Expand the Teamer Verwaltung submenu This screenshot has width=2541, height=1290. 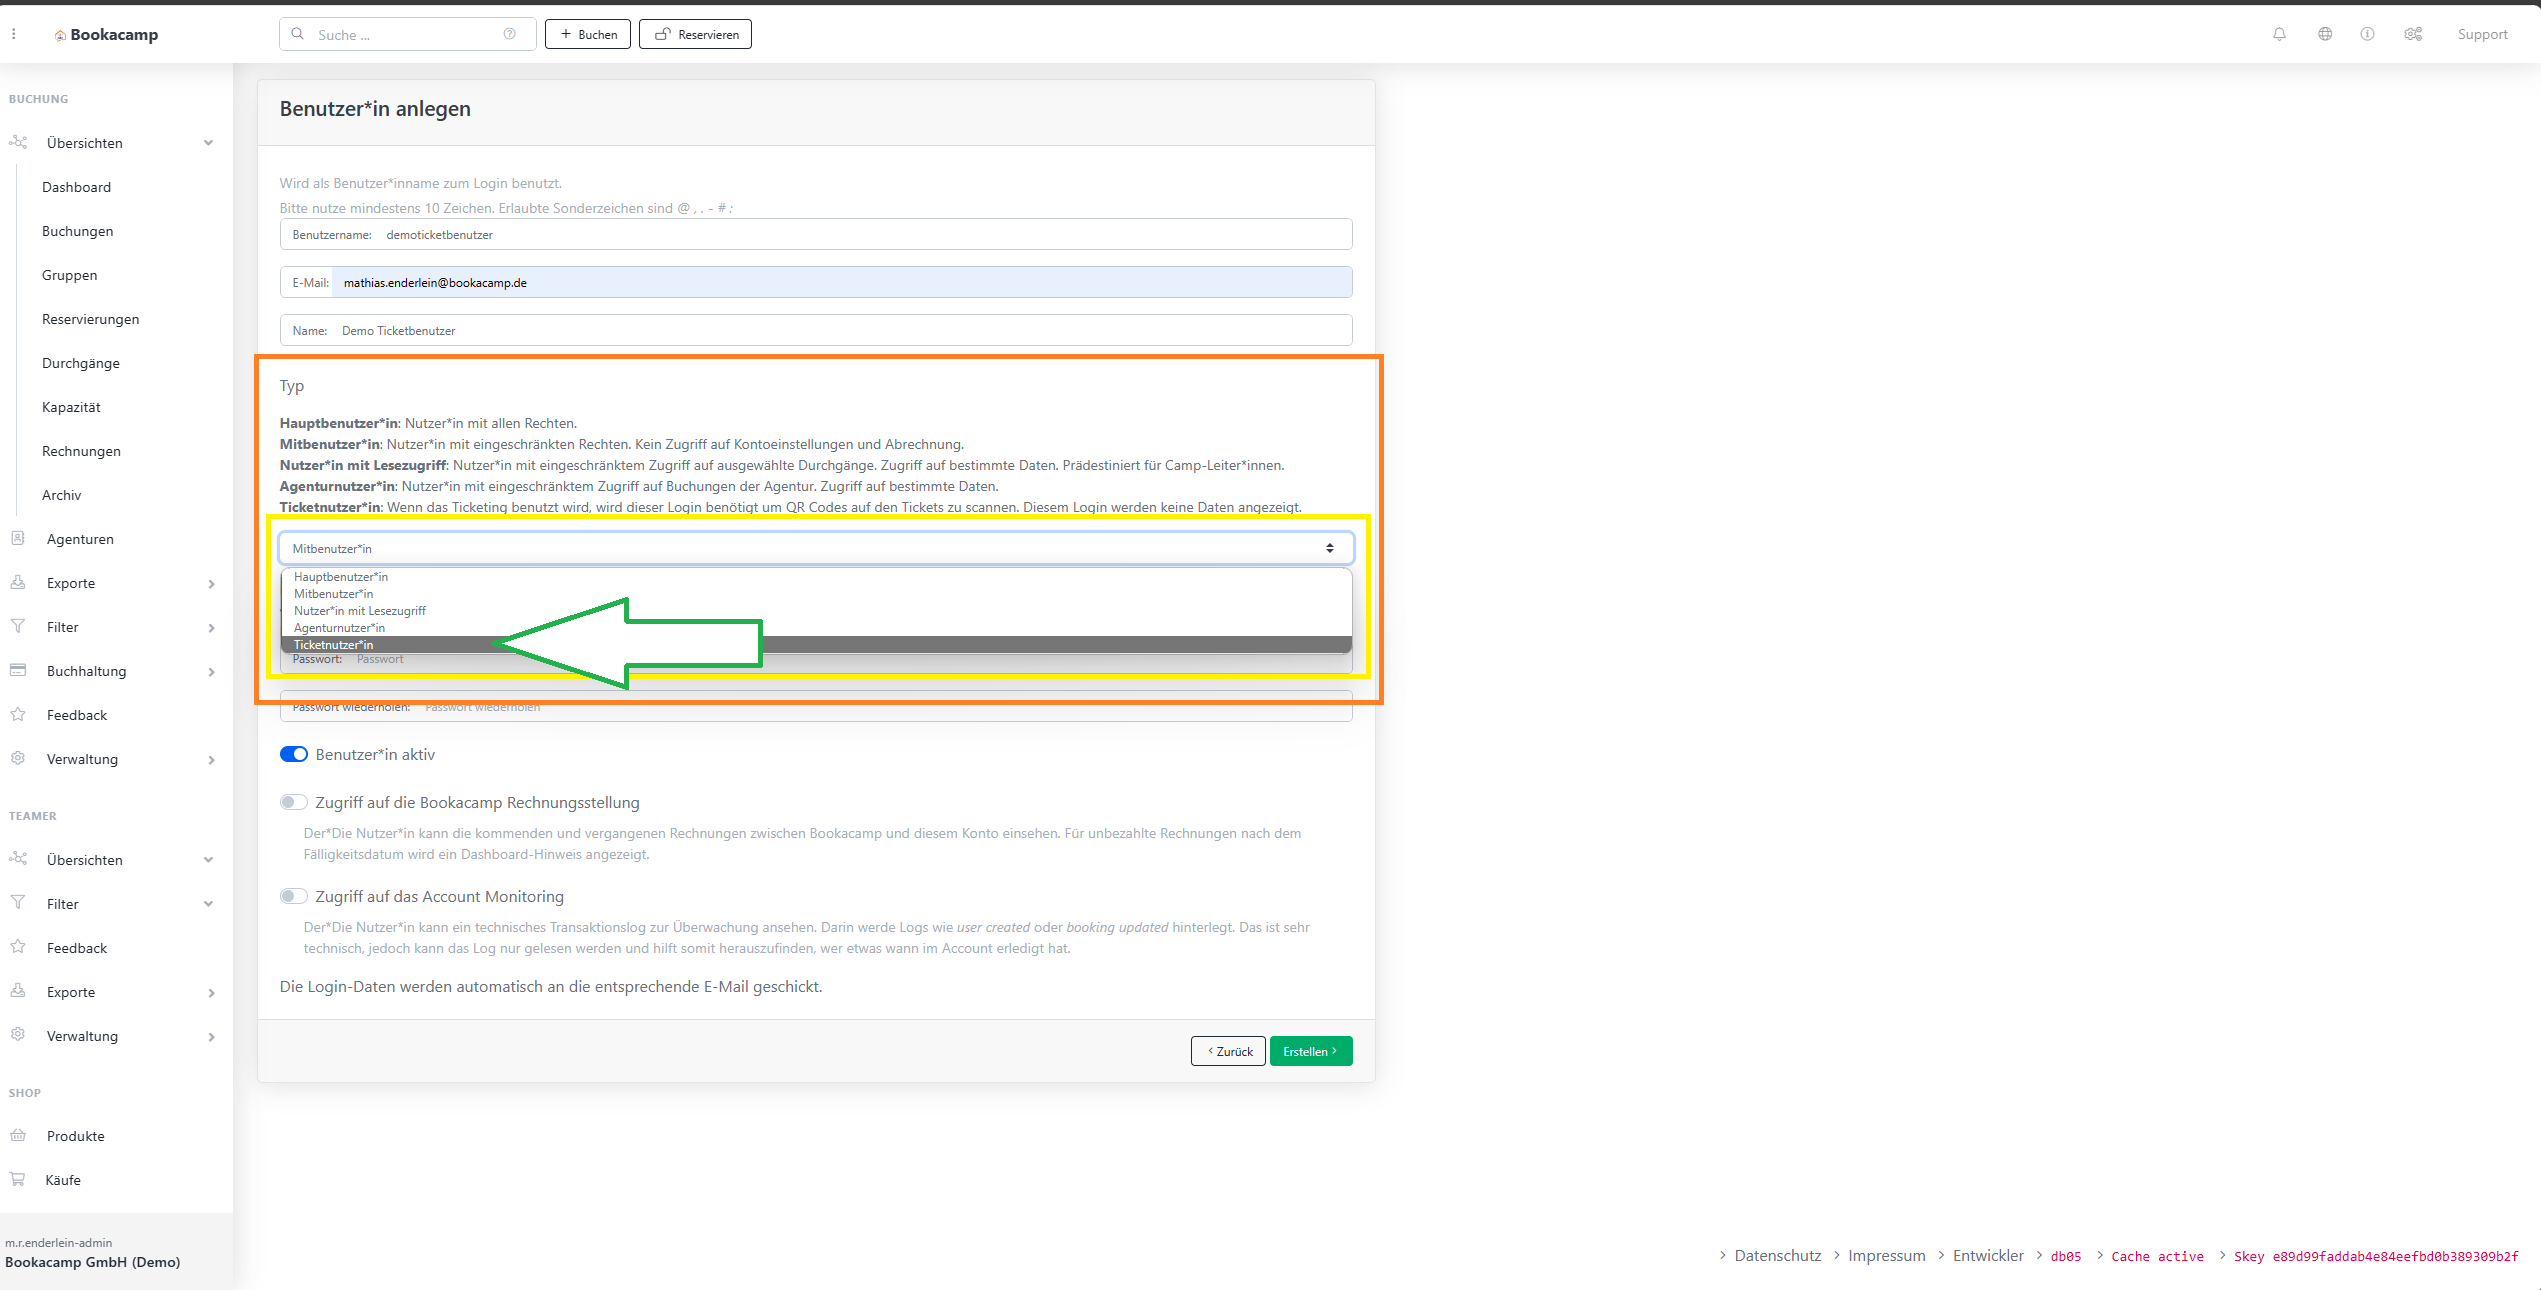coord(211,1037)
